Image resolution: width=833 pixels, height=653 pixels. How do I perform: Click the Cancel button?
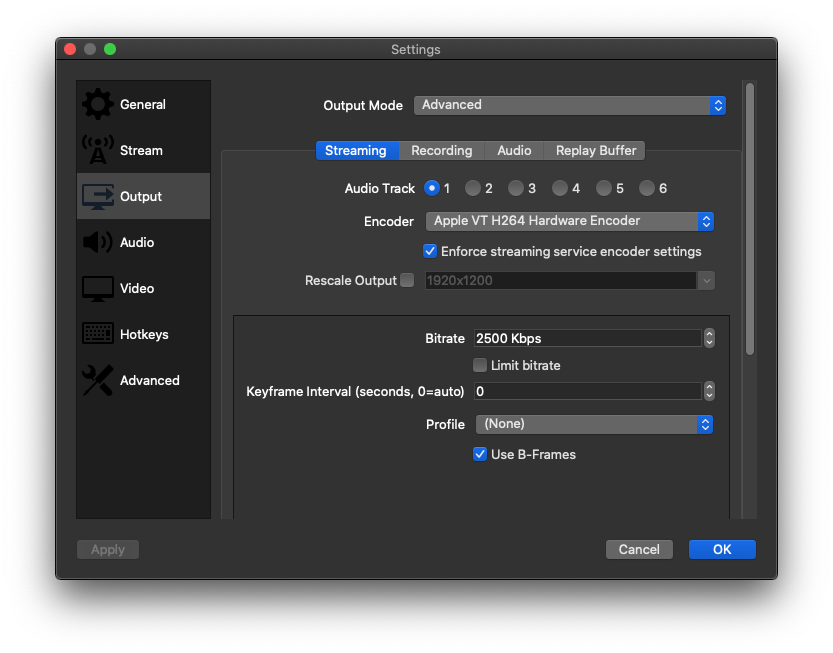639,549
